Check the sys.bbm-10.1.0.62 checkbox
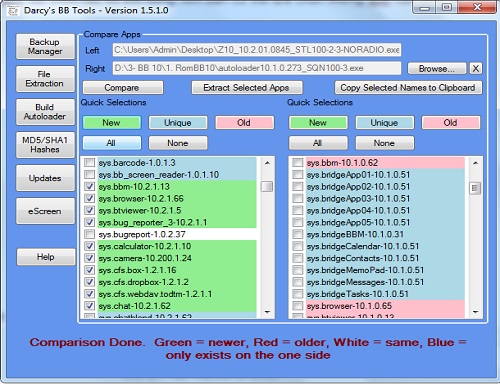 pos(297,163)
